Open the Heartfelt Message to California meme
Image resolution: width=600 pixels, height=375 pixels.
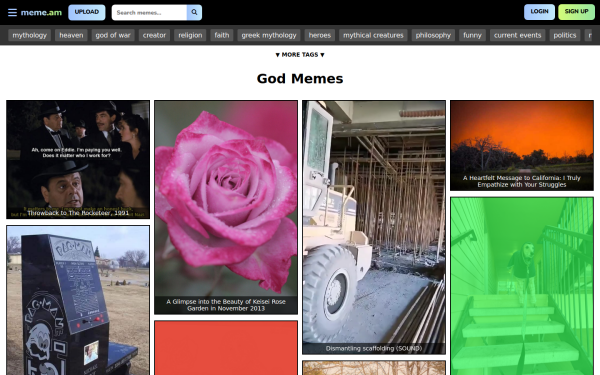pyautogui.click(x=522, y=145)
